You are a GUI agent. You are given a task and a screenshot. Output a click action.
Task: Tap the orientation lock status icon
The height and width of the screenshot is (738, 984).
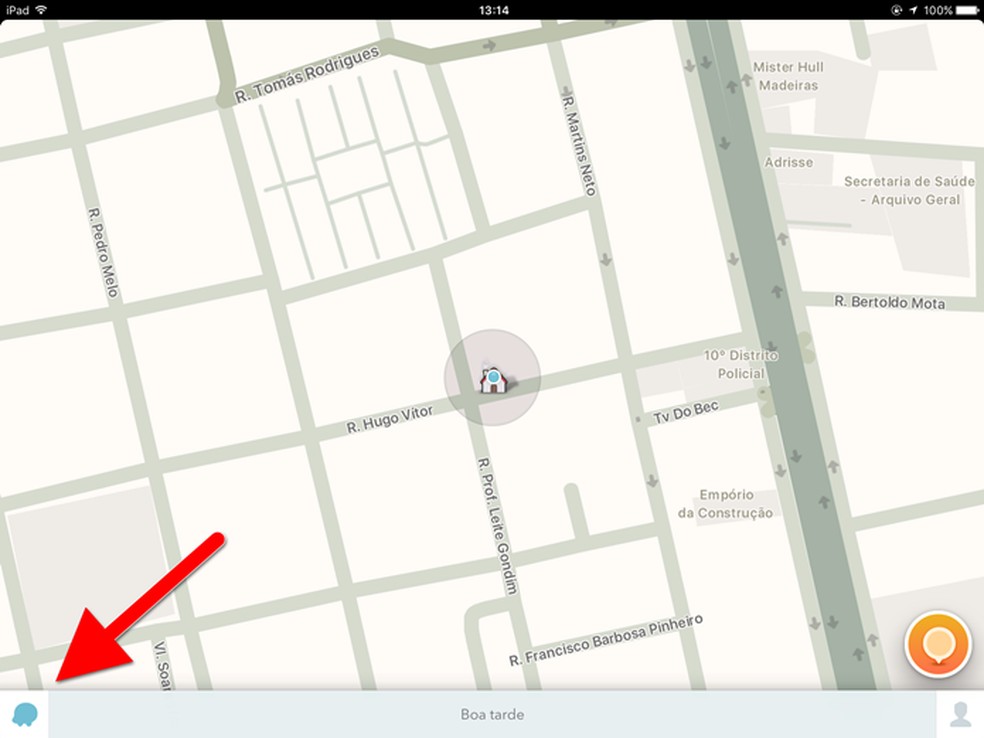(896, 10)
